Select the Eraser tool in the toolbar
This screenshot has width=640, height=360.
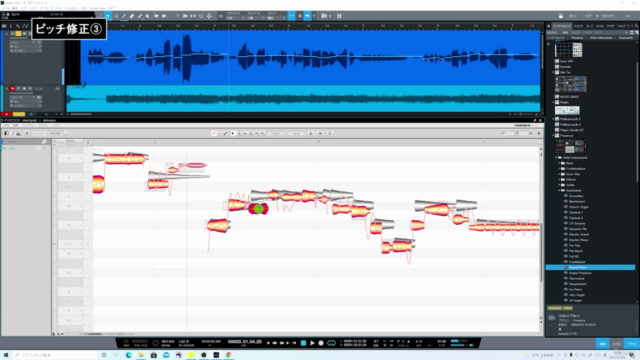click(132, 16)
